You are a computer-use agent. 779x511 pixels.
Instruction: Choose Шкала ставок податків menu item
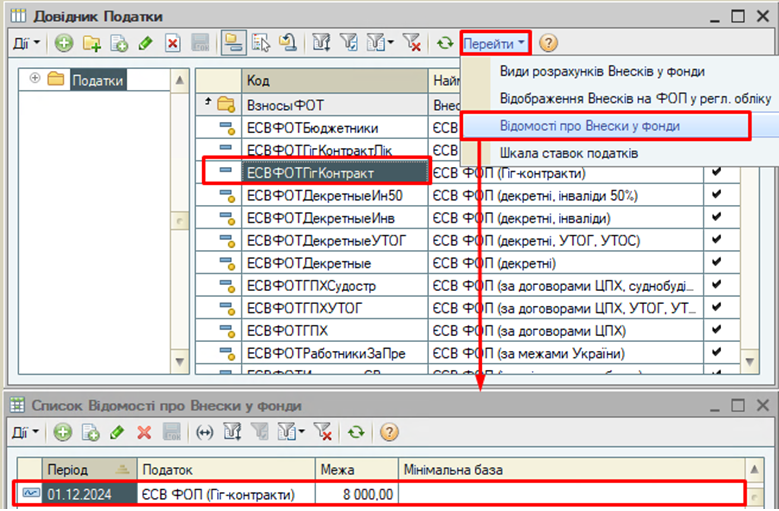pos(569,153)
